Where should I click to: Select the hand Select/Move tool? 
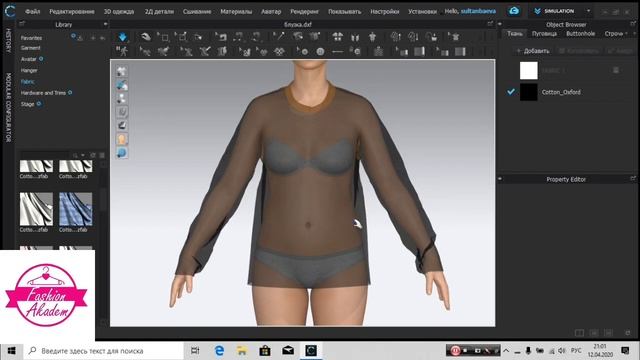[146, 37]
